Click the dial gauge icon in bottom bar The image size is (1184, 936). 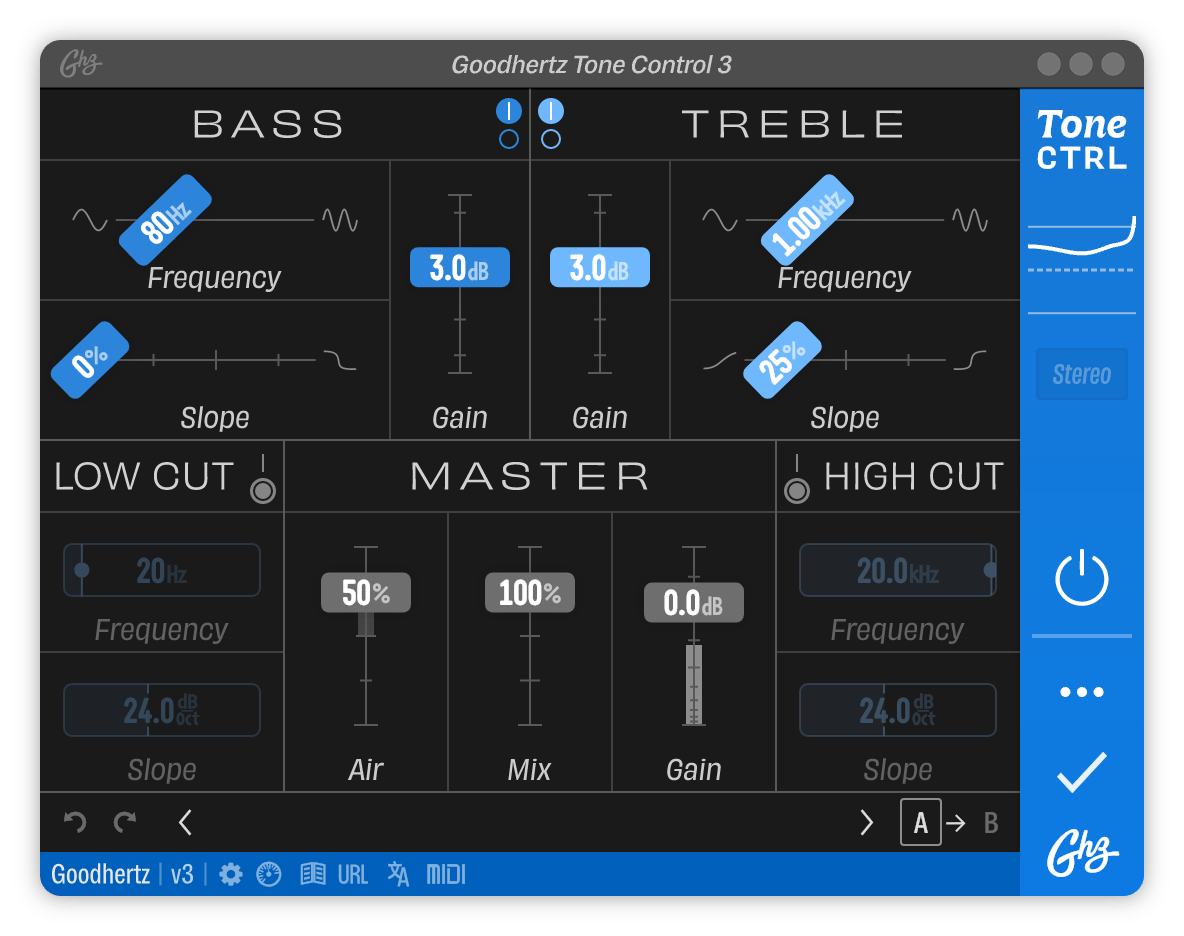coord(269,875)
